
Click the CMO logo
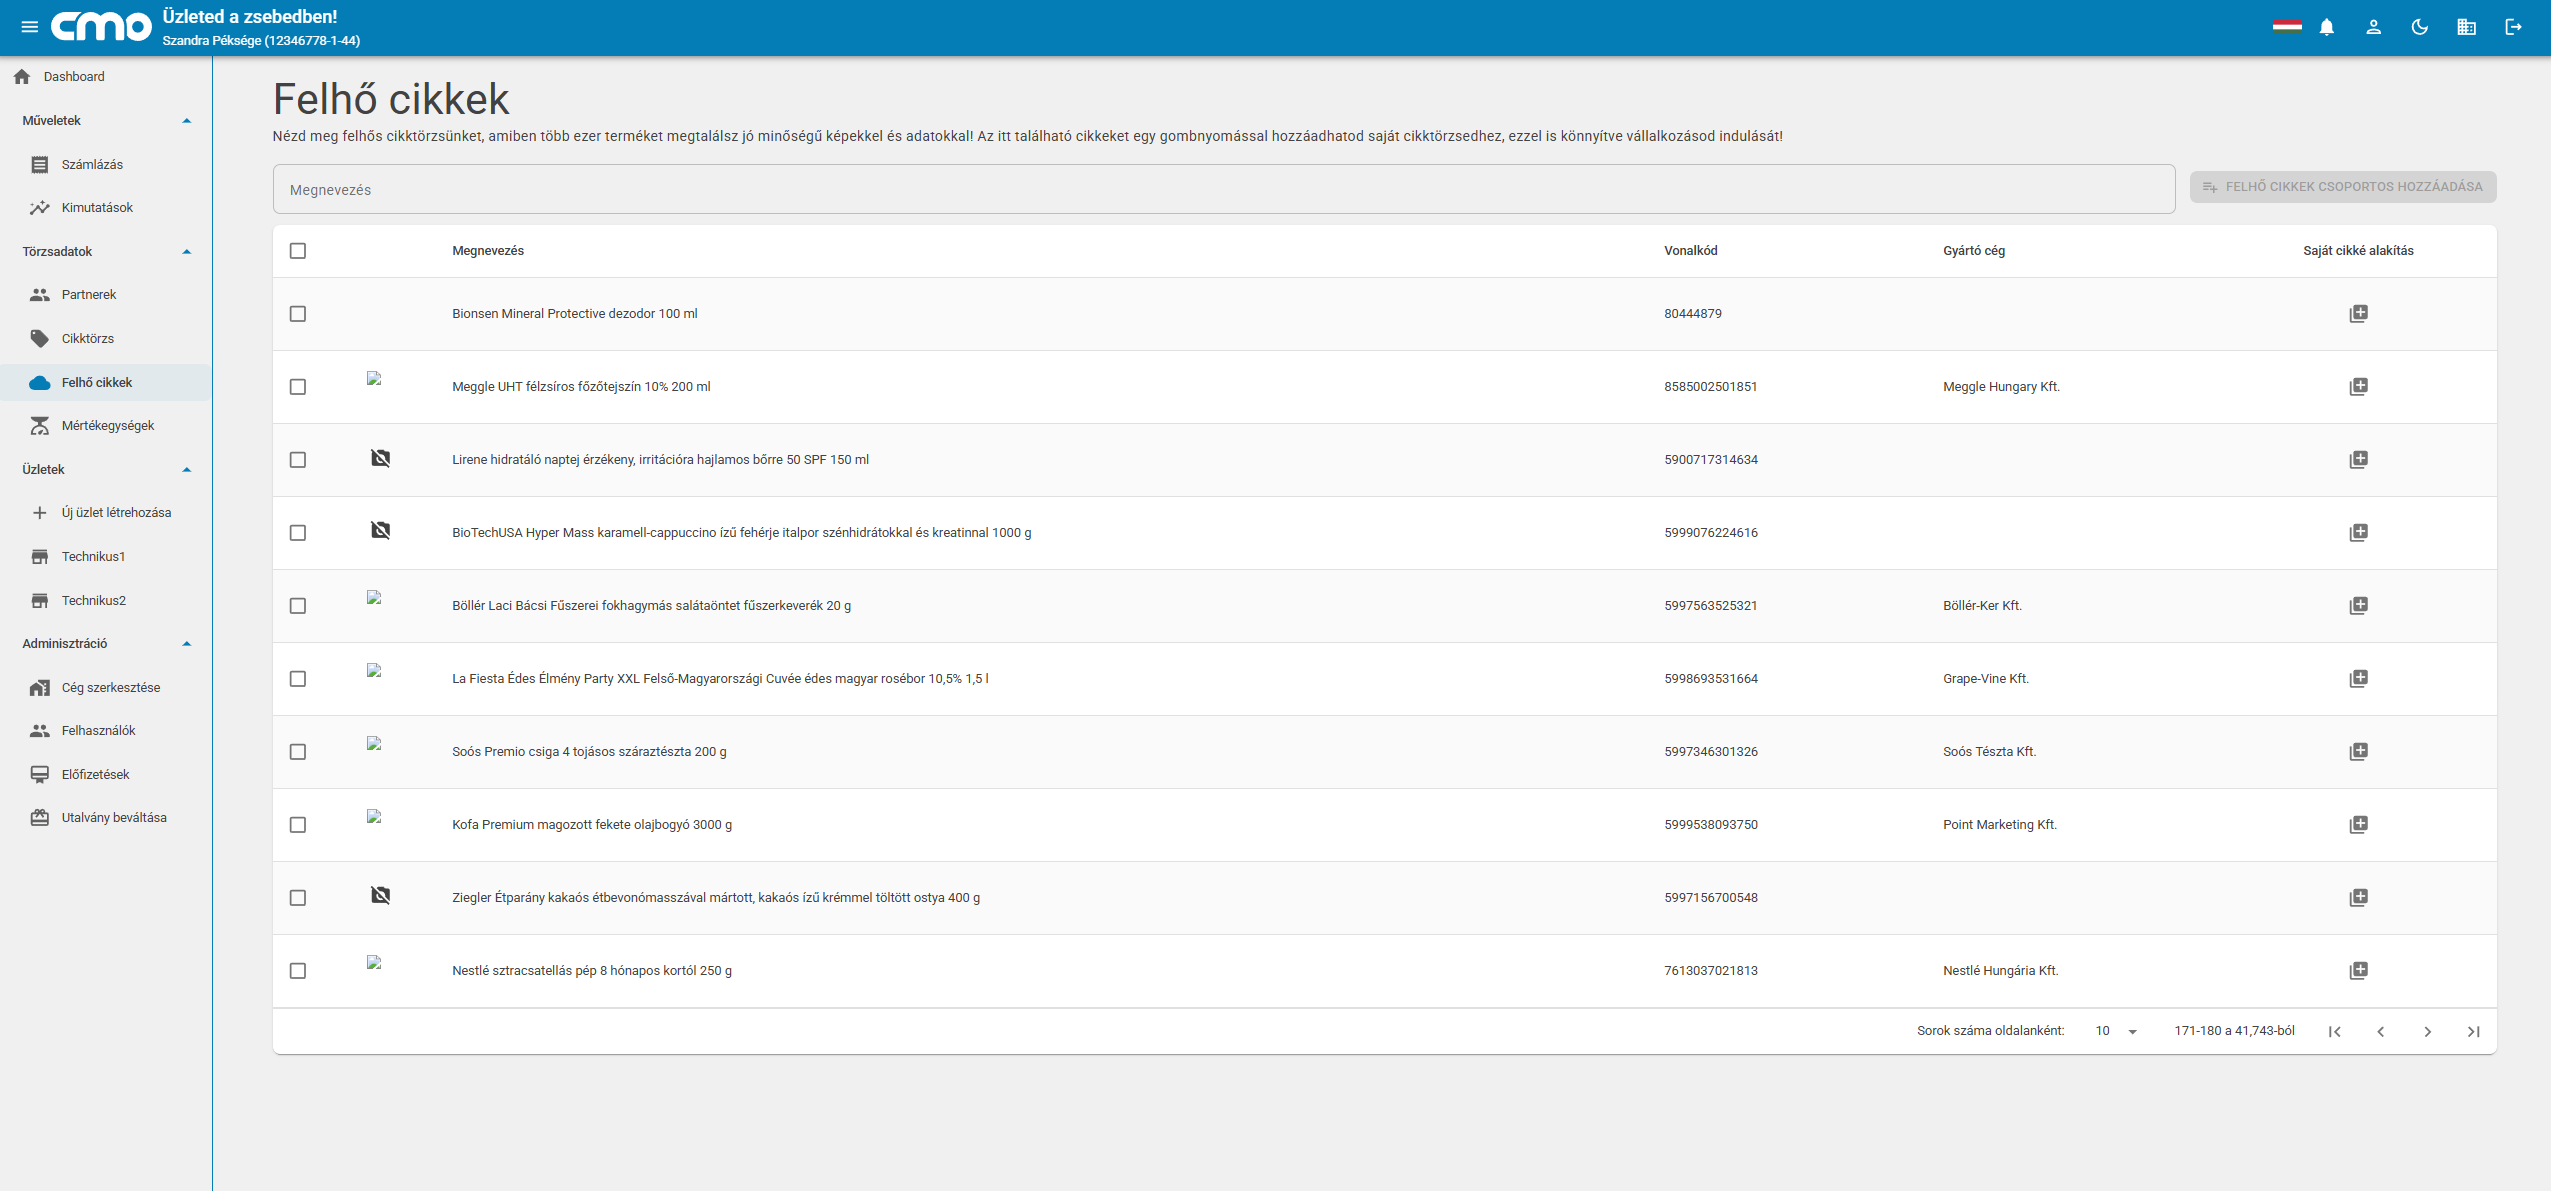(x=101, y=27)
